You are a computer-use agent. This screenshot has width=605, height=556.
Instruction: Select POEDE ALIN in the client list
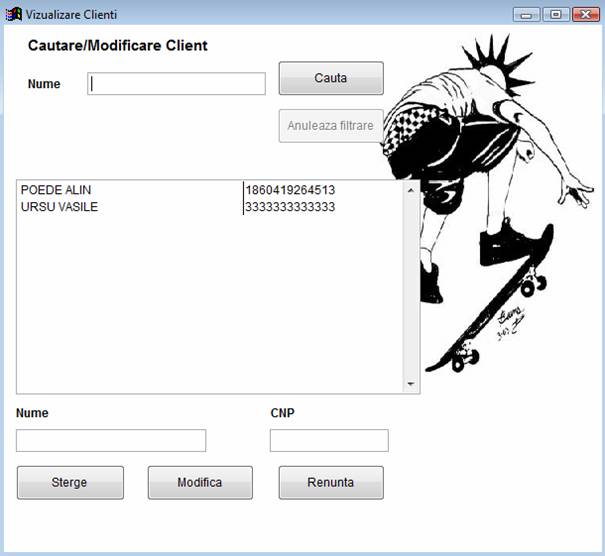[56, 190]
